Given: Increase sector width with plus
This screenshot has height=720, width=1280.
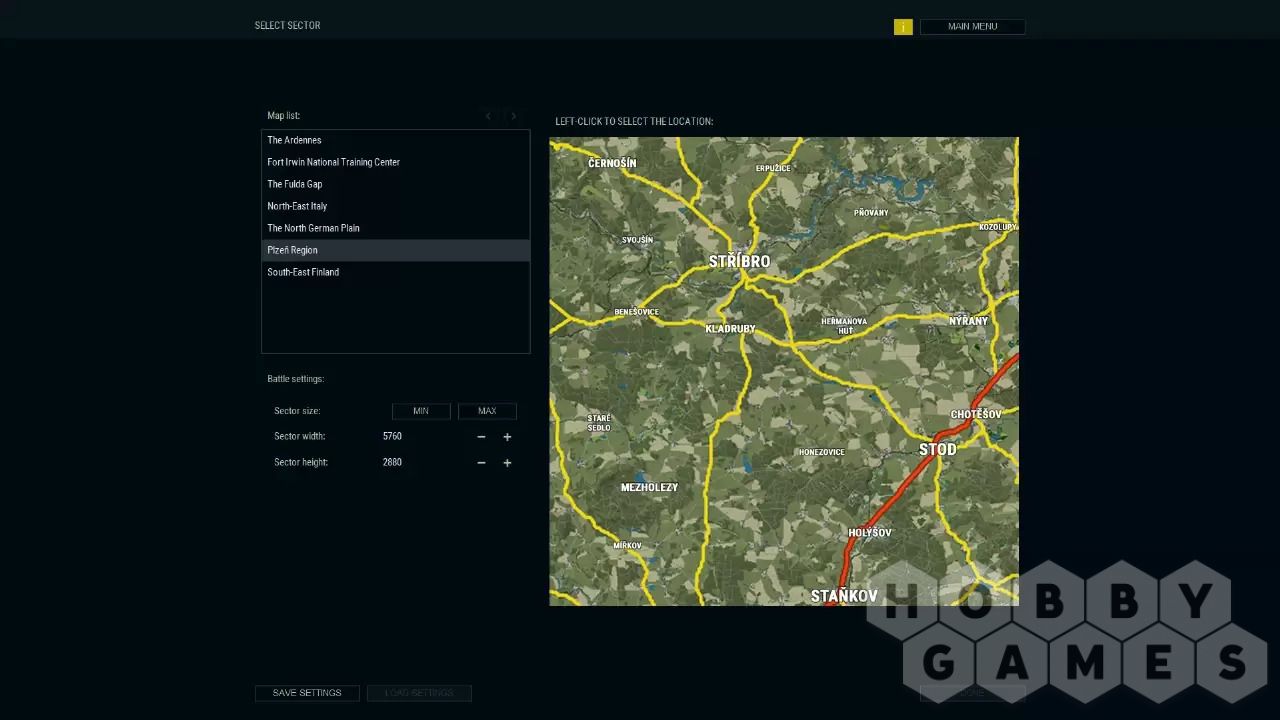Looking at the screenshot, I should click(507, 437).
